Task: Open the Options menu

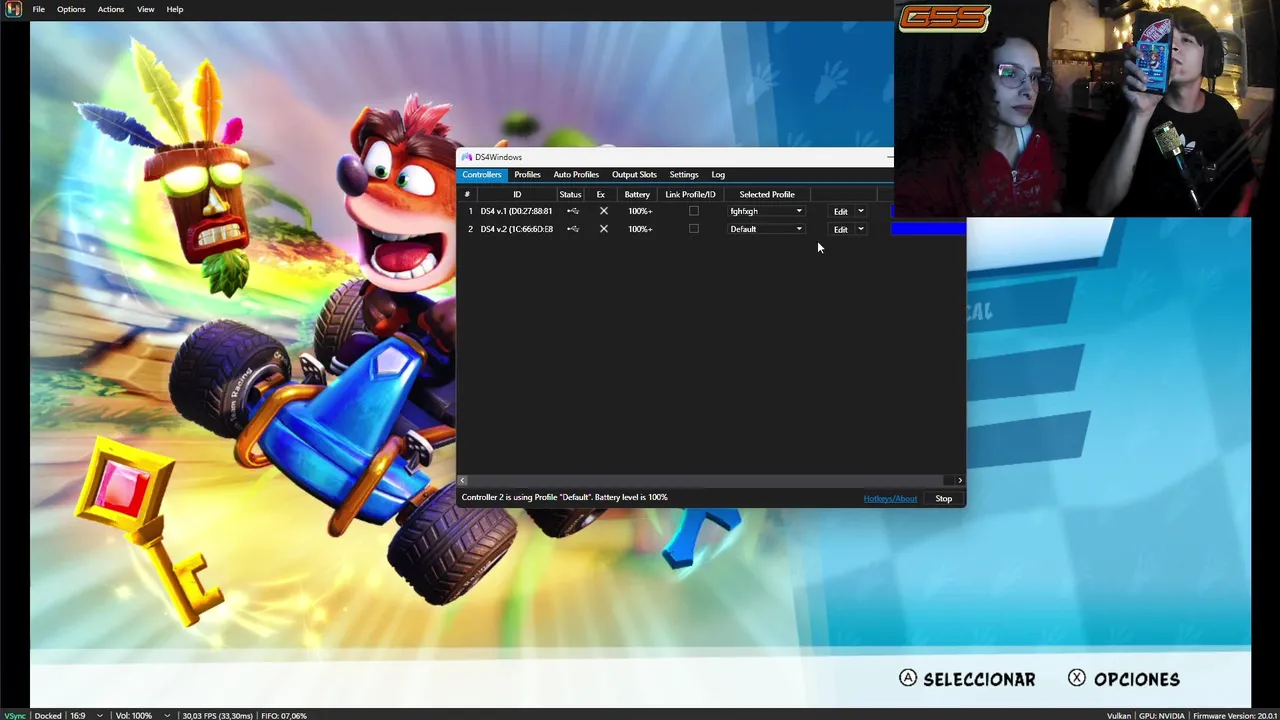Action: coord(71,9)
